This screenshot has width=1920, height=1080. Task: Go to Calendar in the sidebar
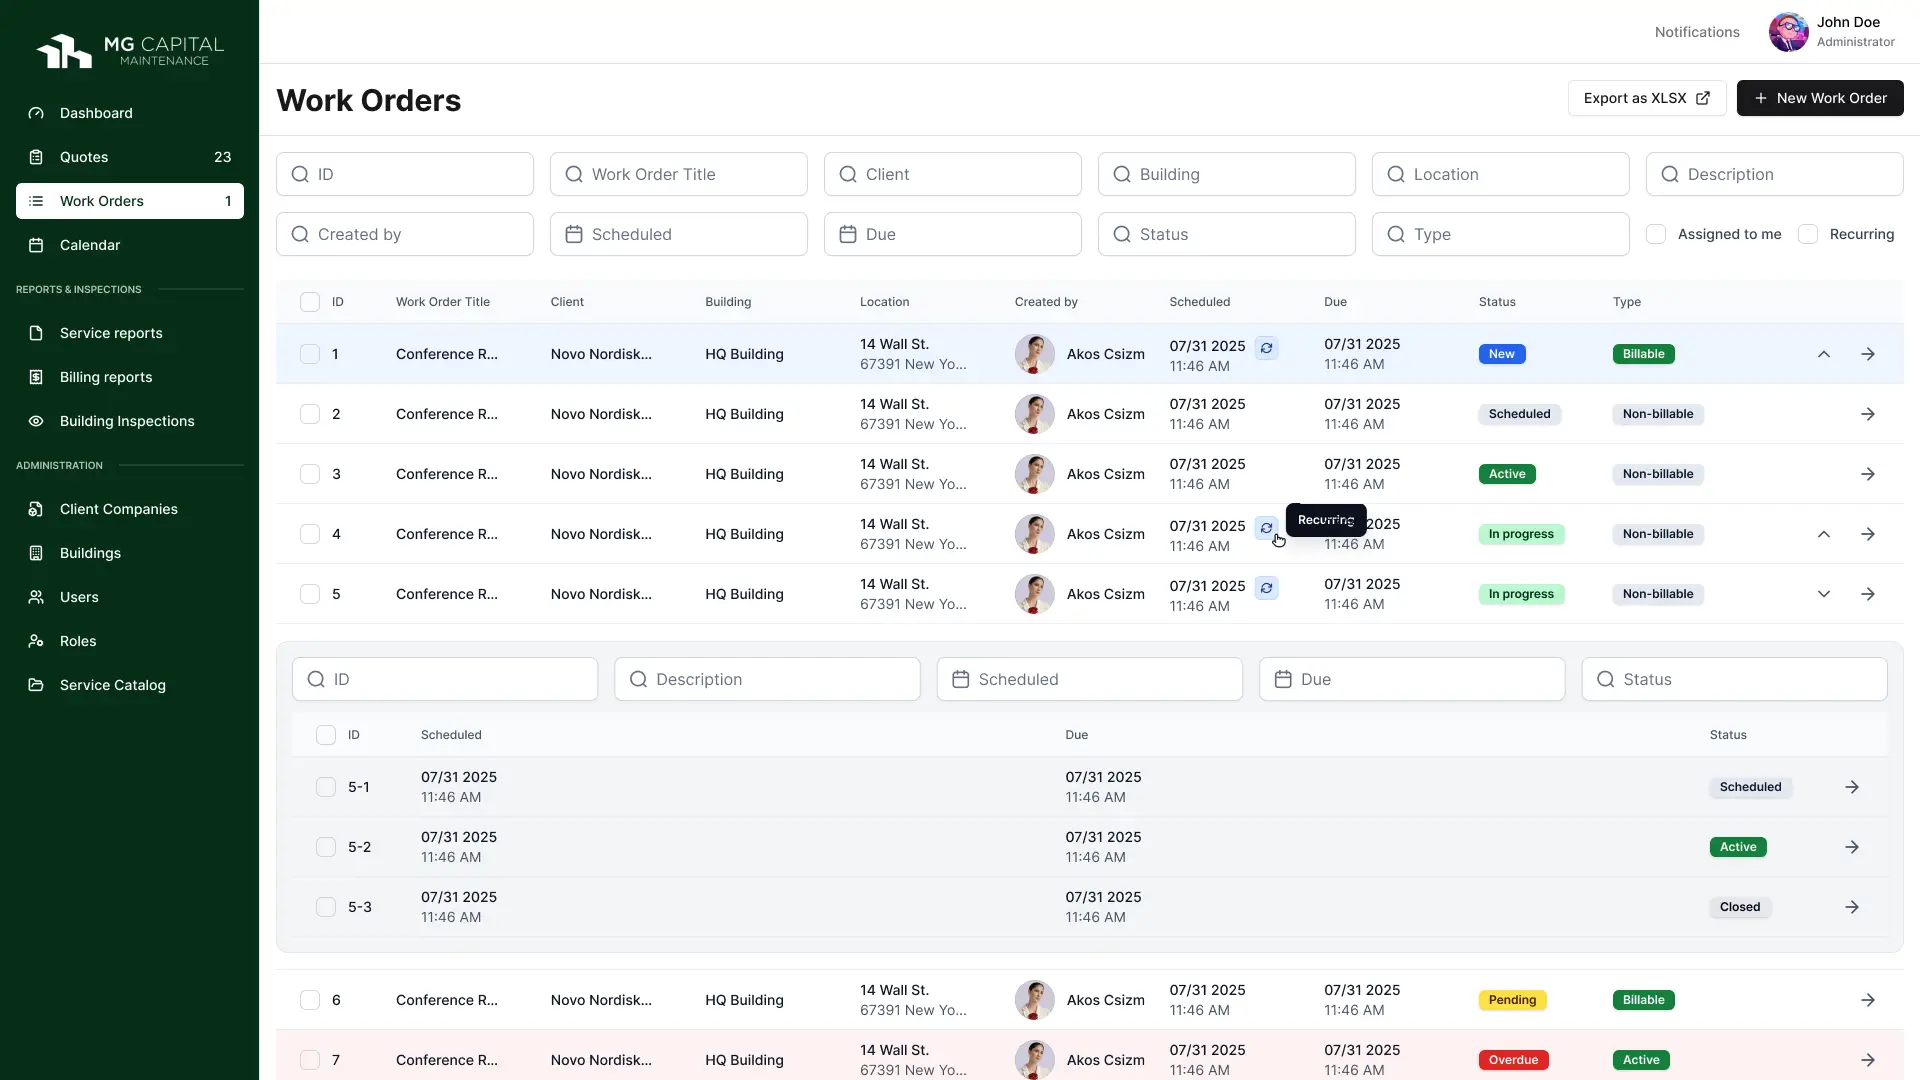(x=90, y=245)
